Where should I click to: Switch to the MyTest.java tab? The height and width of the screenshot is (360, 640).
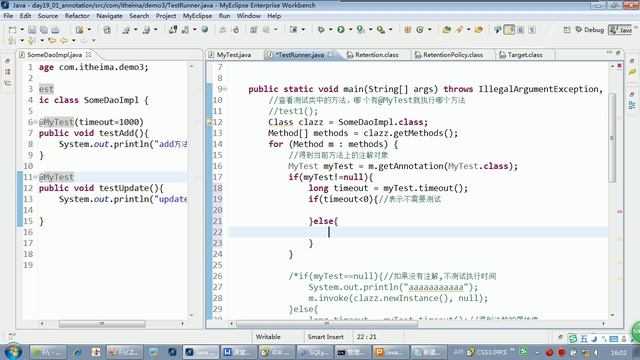point(234,55)
